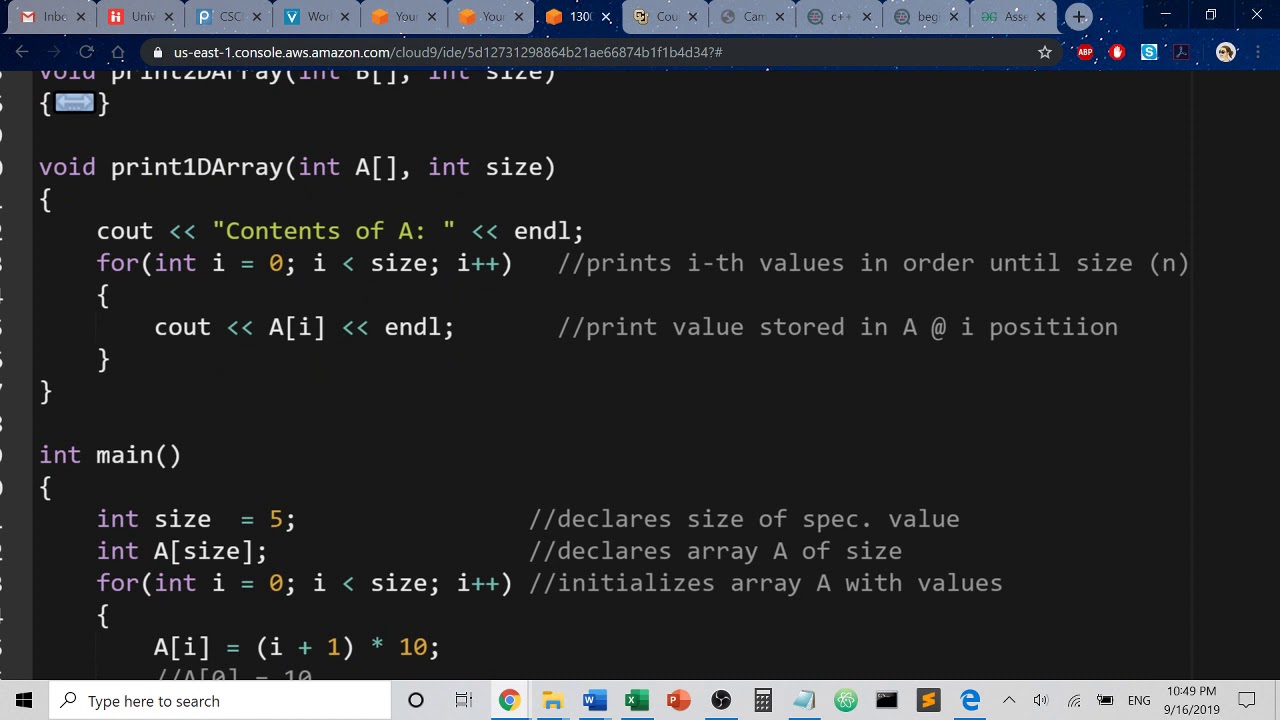Open Command Prompt from taskbar
Screen dimensions: 1280x720
click(887, 700)
